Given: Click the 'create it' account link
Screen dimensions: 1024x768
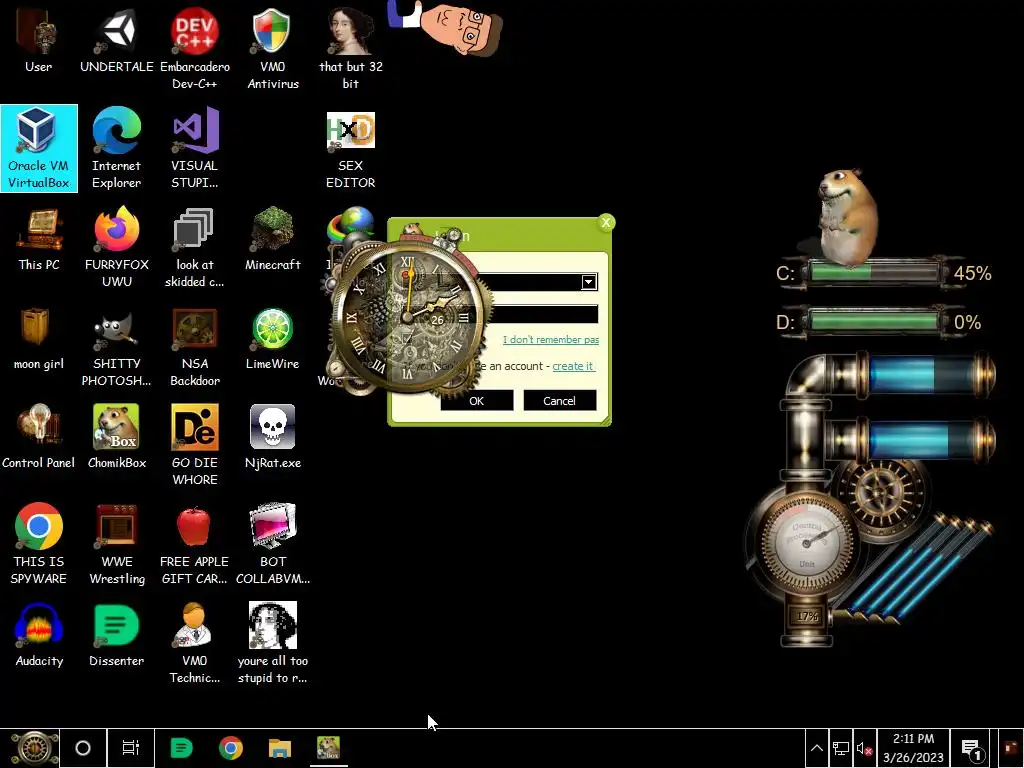Looking at the screenshot, I should tap(573, 366).
